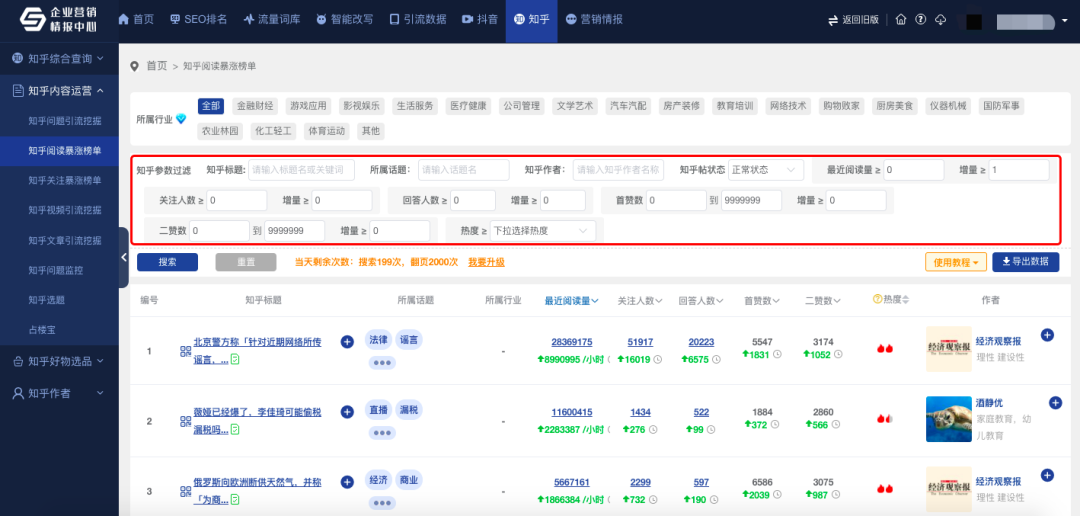1080x516 pixels.
Task: Click the question mark icon beside 热度 header
Action: (878, 299)
